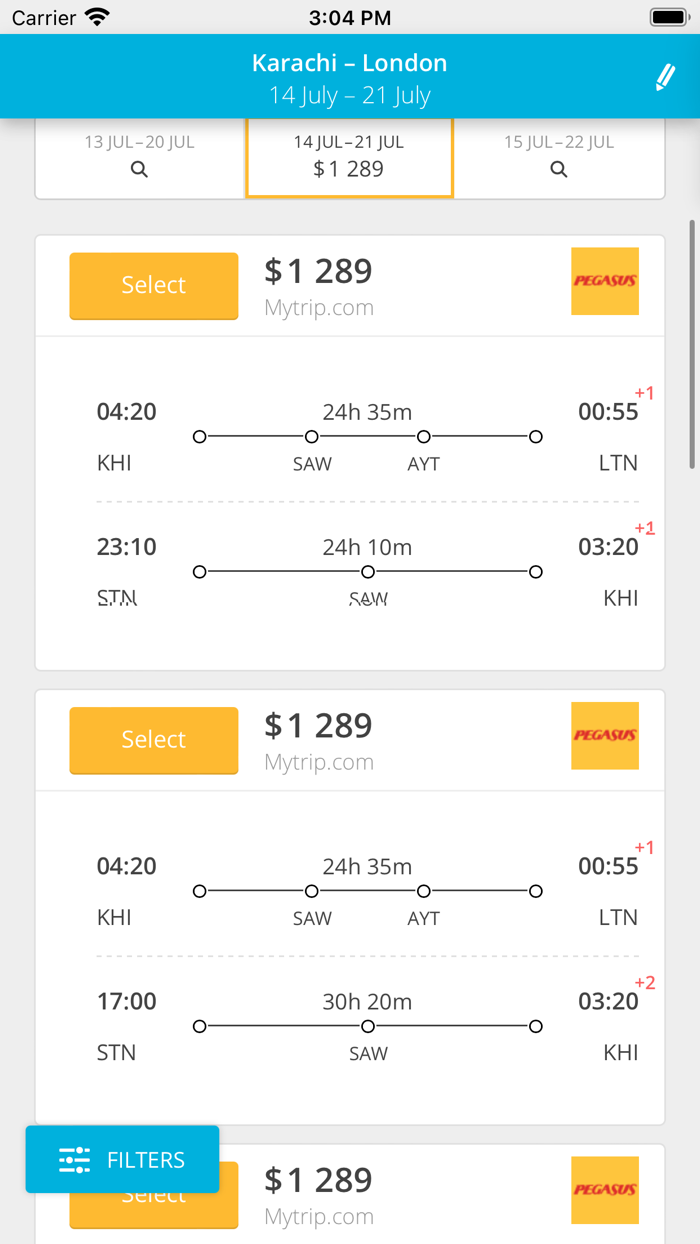The height and width of the screenshot is (1244, 700).
Task: Tap the AYT stopover dot on second outbound
Action: click(424, 891)
